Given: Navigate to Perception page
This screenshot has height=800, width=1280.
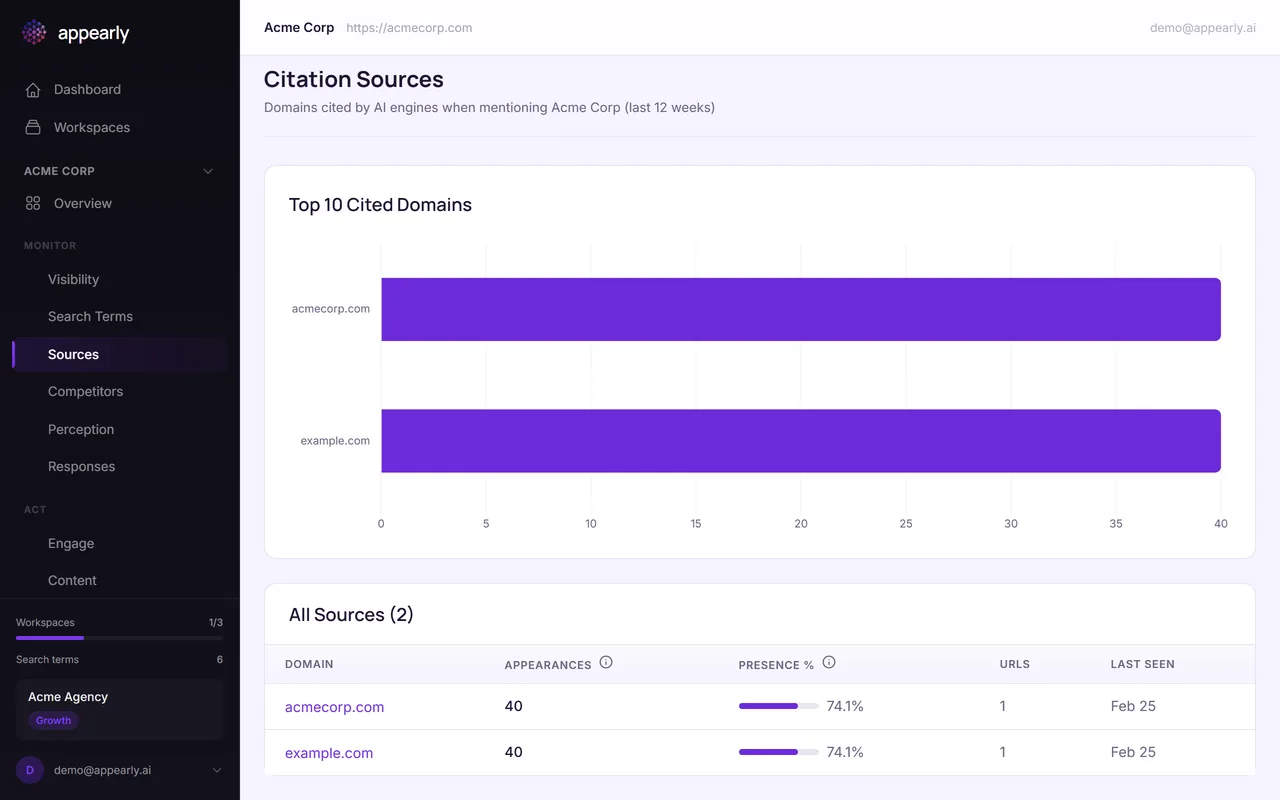Looking at the screenshot, I should (x=81, y=430).
